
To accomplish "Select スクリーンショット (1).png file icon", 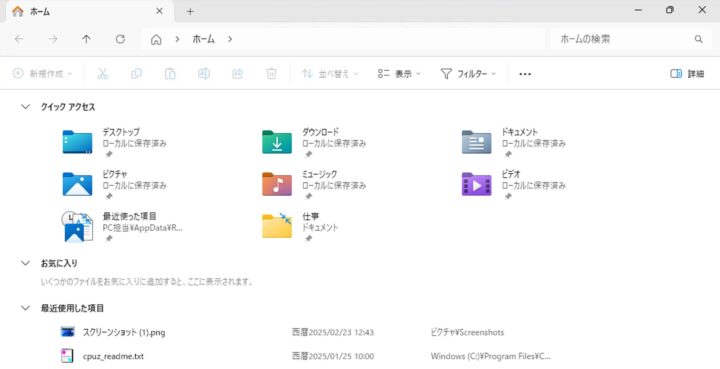I will [x=68, y=332].
